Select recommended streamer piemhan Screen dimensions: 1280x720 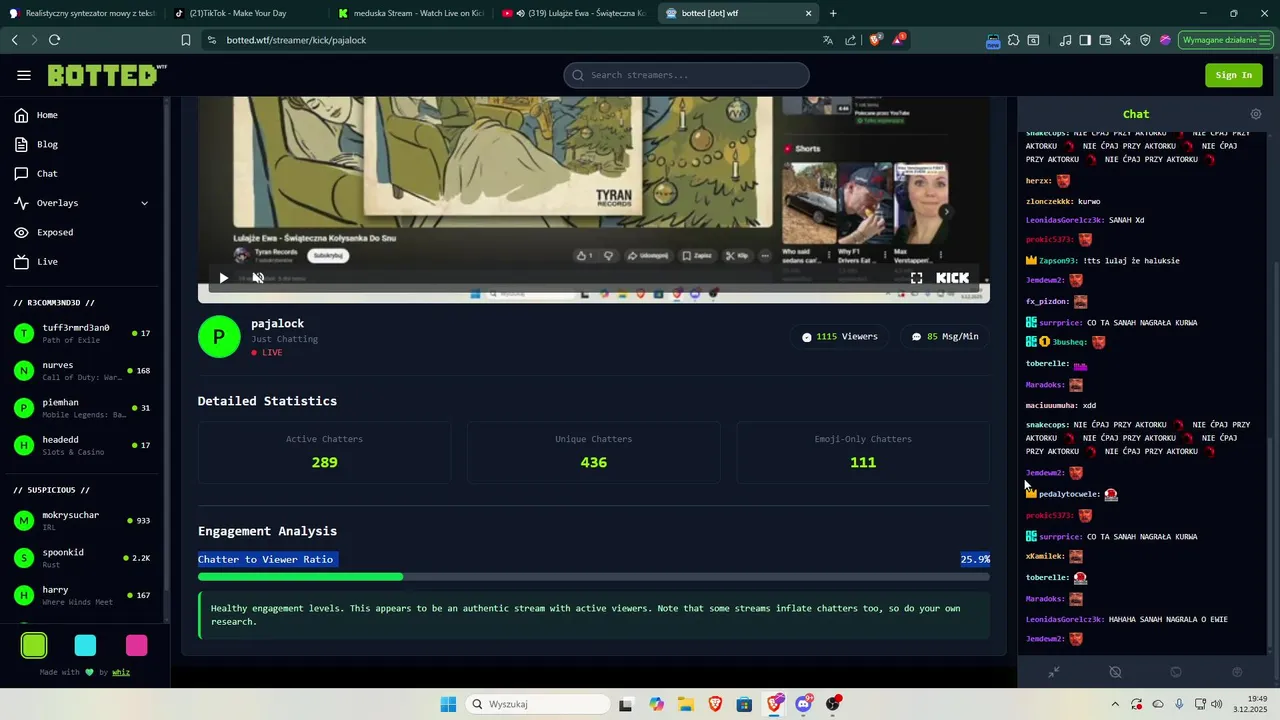pyautogui.click(x=82, y=407)
